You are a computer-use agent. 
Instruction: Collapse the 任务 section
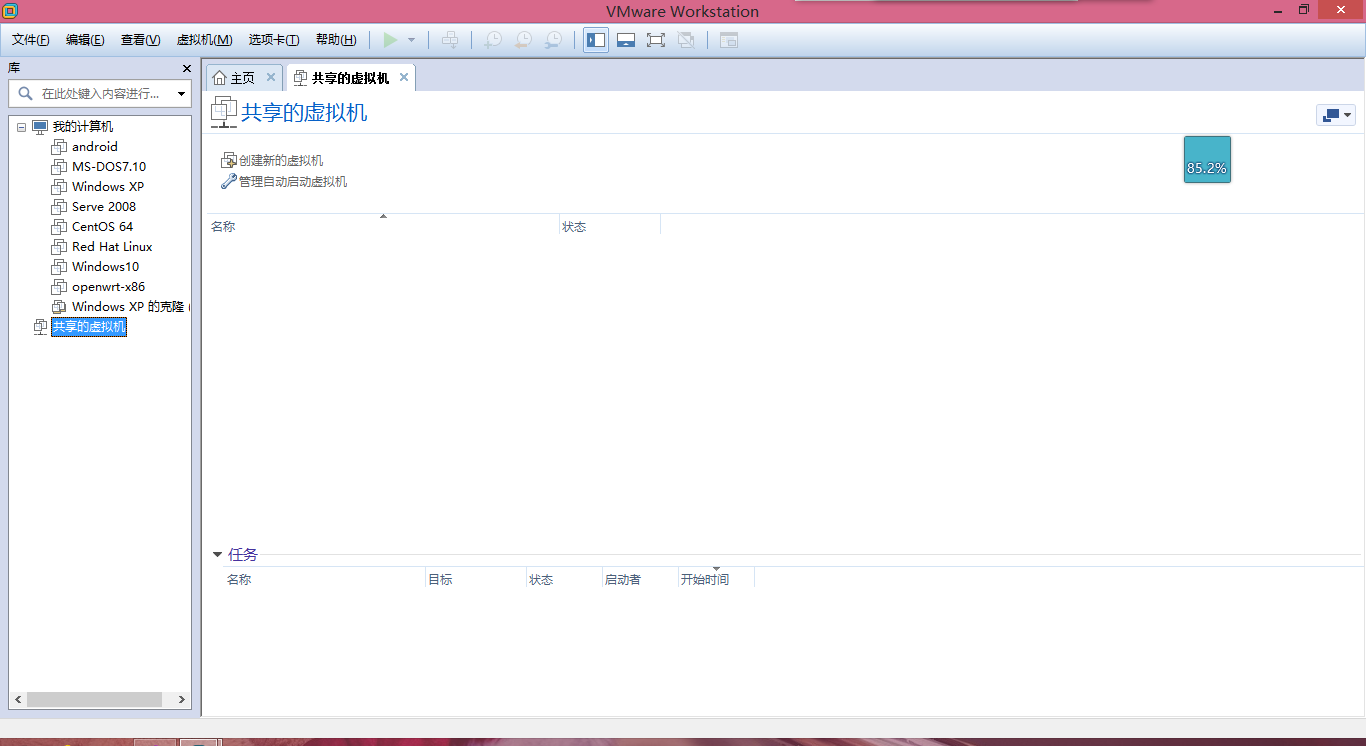(x=217, y=555)
